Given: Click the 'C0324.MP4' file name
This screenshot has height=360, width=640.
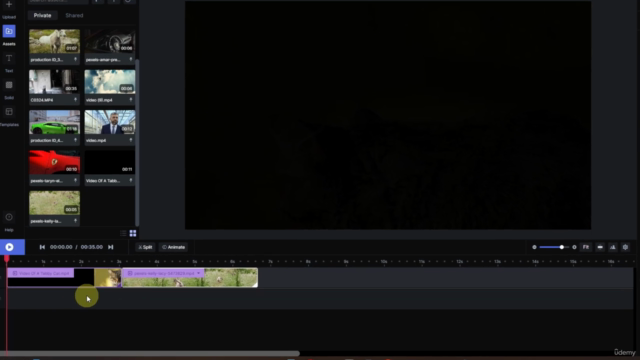Looking at the screenshot, I should [42, 100].
